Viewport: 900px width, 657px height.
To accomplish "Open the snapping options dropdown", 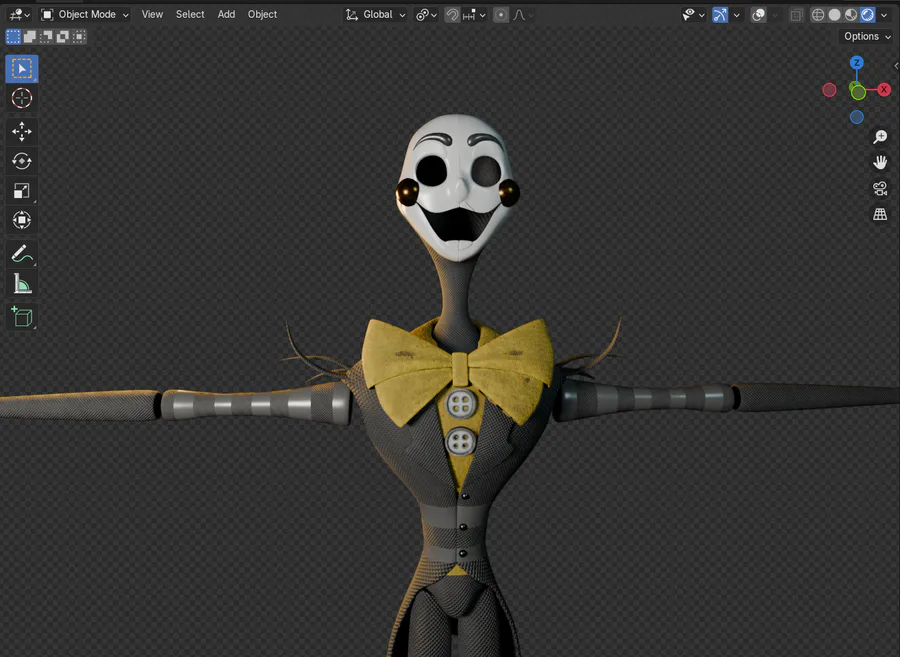I will (x=475, y=15).
